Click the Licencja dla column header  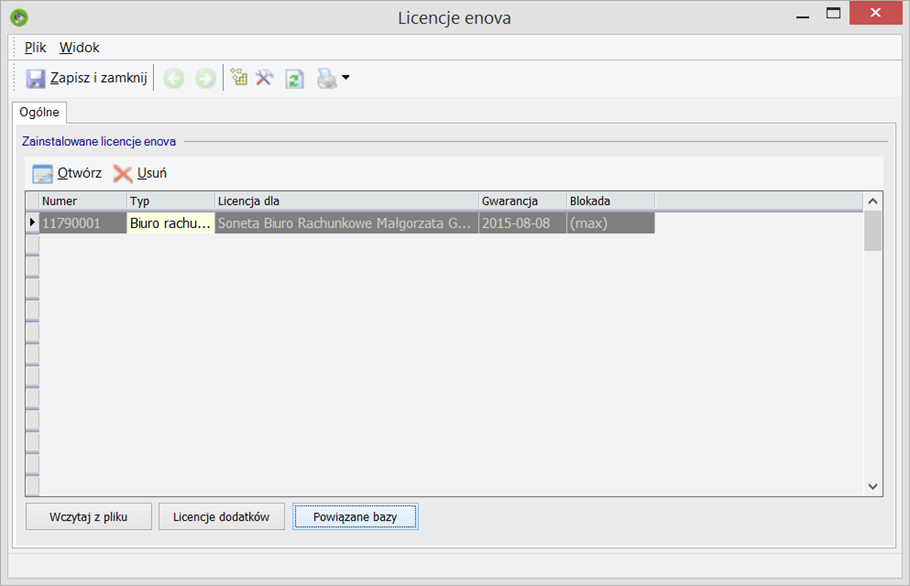(x=346, y=201)
